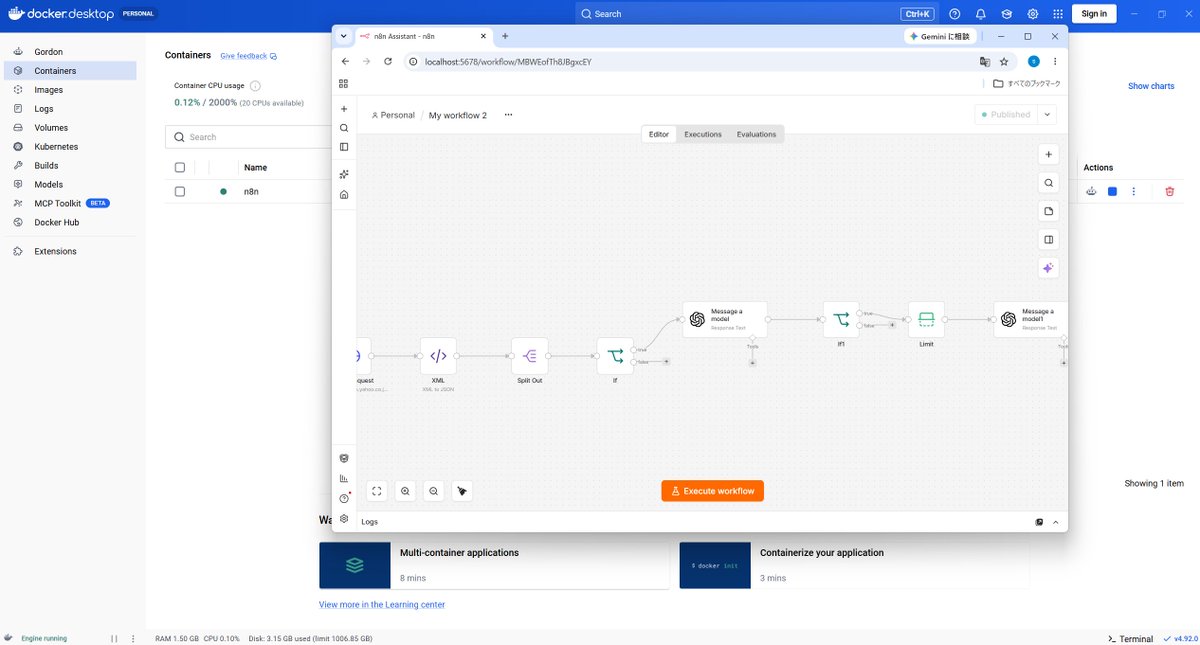Click View more in the Learning center
Screen dimensions: 1200x645
[x=382, y=605]
